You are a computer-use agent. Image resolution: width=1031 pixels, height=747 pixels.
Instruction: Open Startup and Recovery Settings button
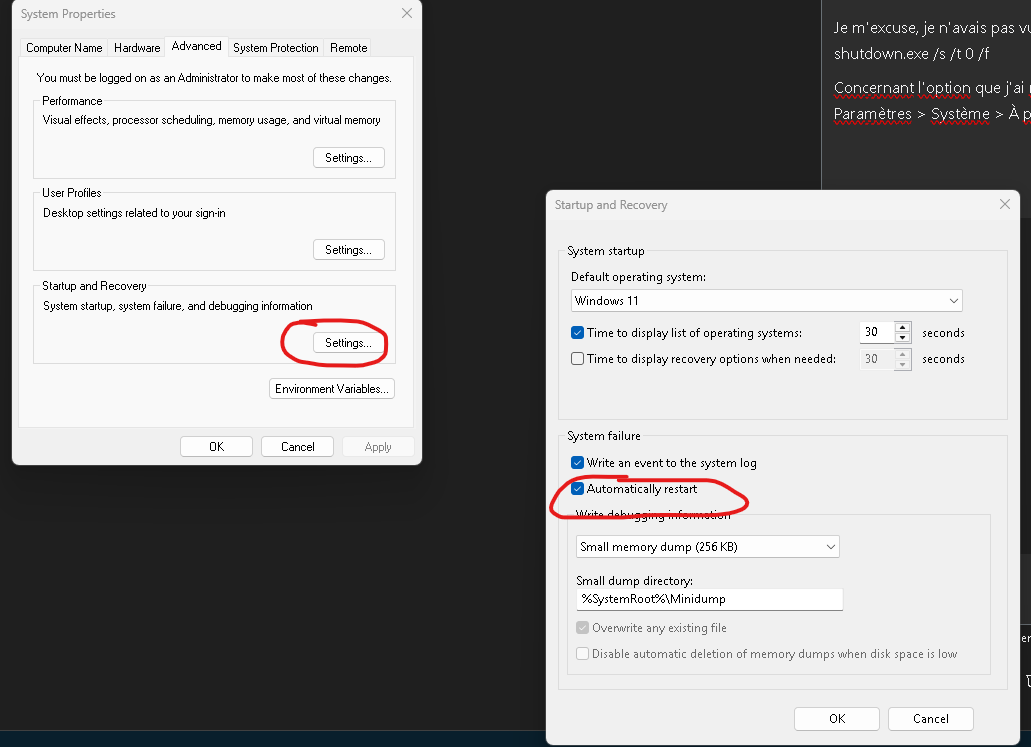(348, 343)
